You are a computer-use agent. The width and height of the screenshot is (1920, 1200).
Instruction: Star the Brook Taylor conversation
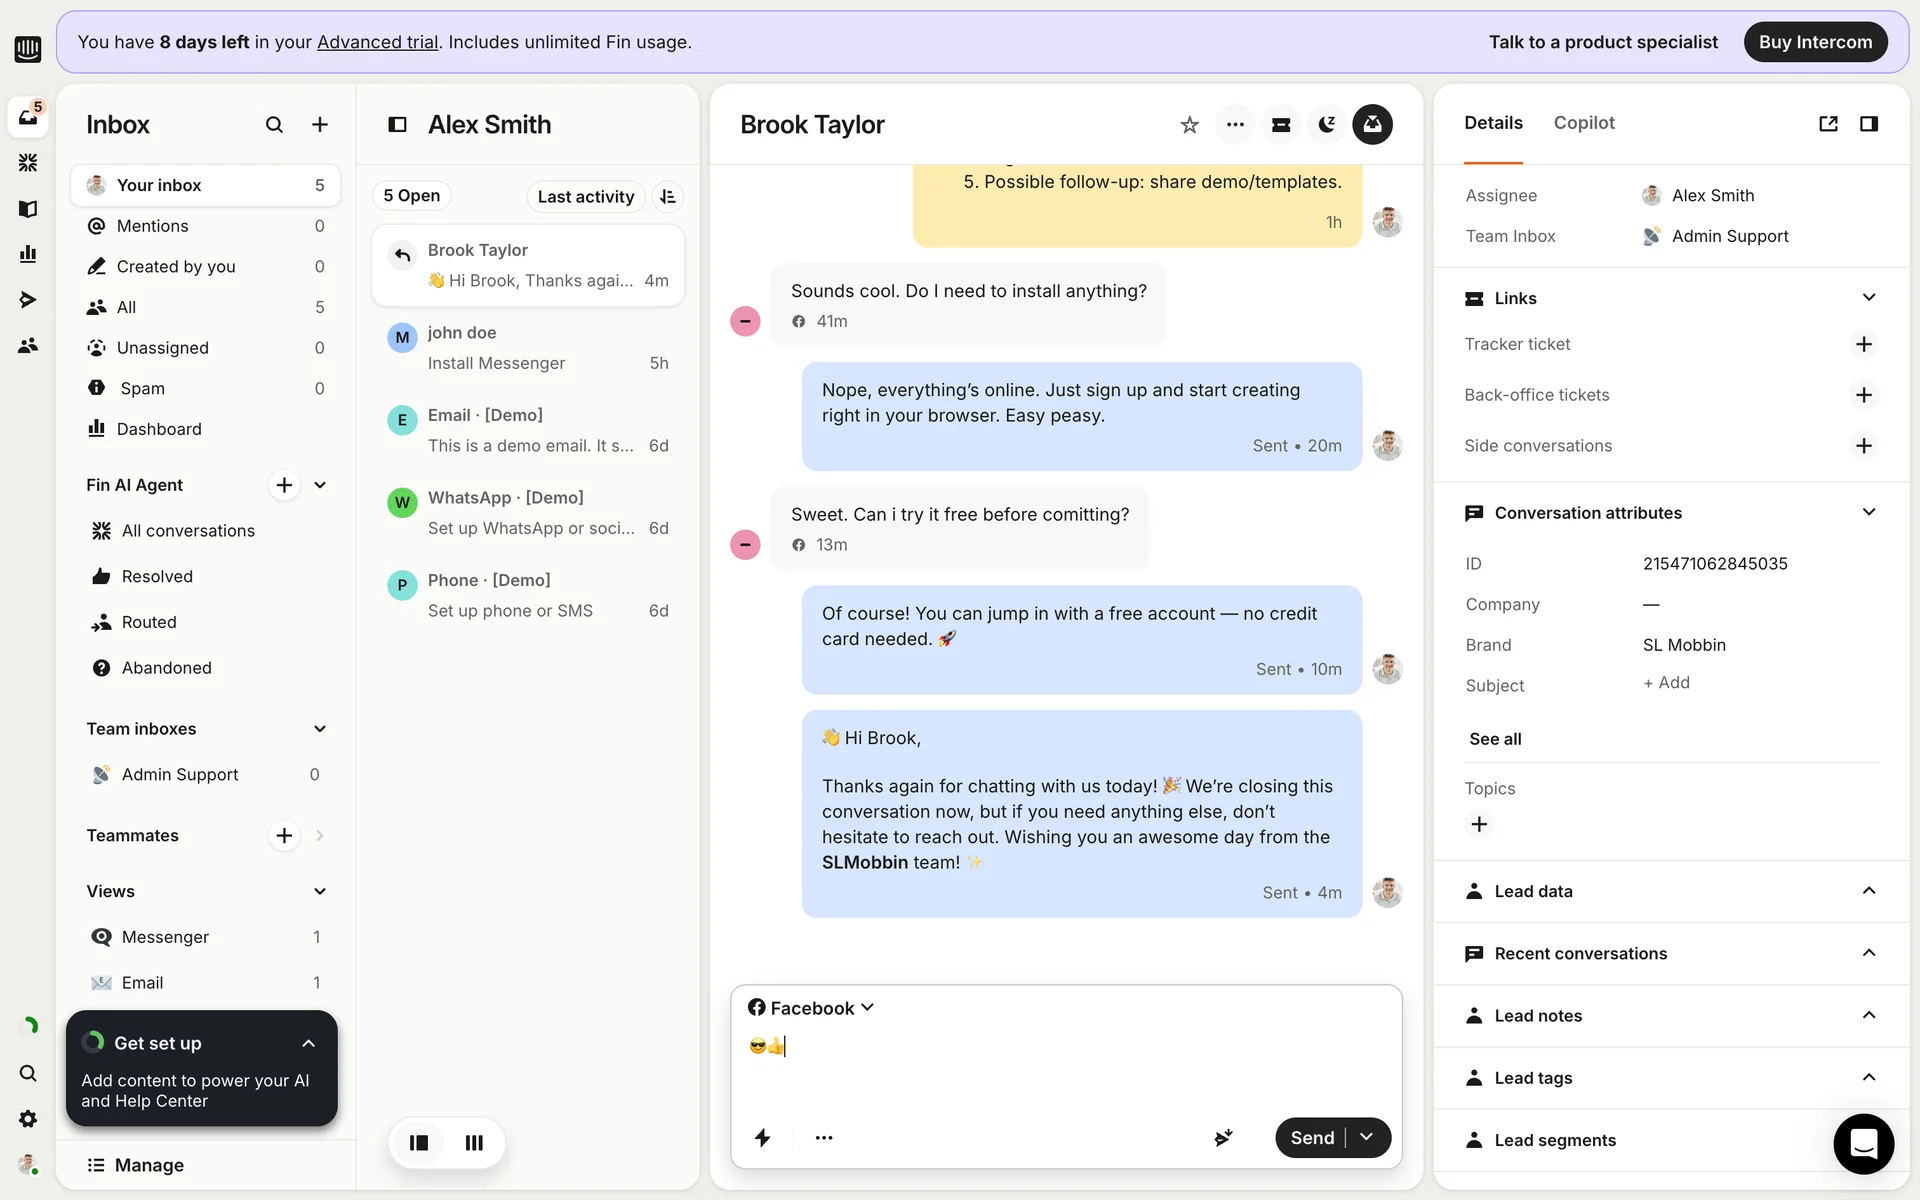[1189, 125]
